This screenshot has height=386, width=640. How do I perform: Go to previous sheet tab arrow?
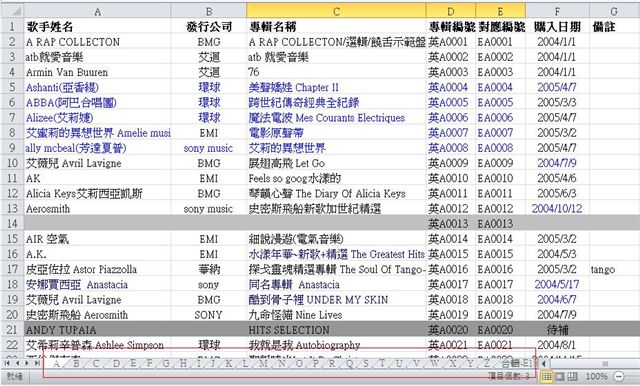tap(17, 363)
